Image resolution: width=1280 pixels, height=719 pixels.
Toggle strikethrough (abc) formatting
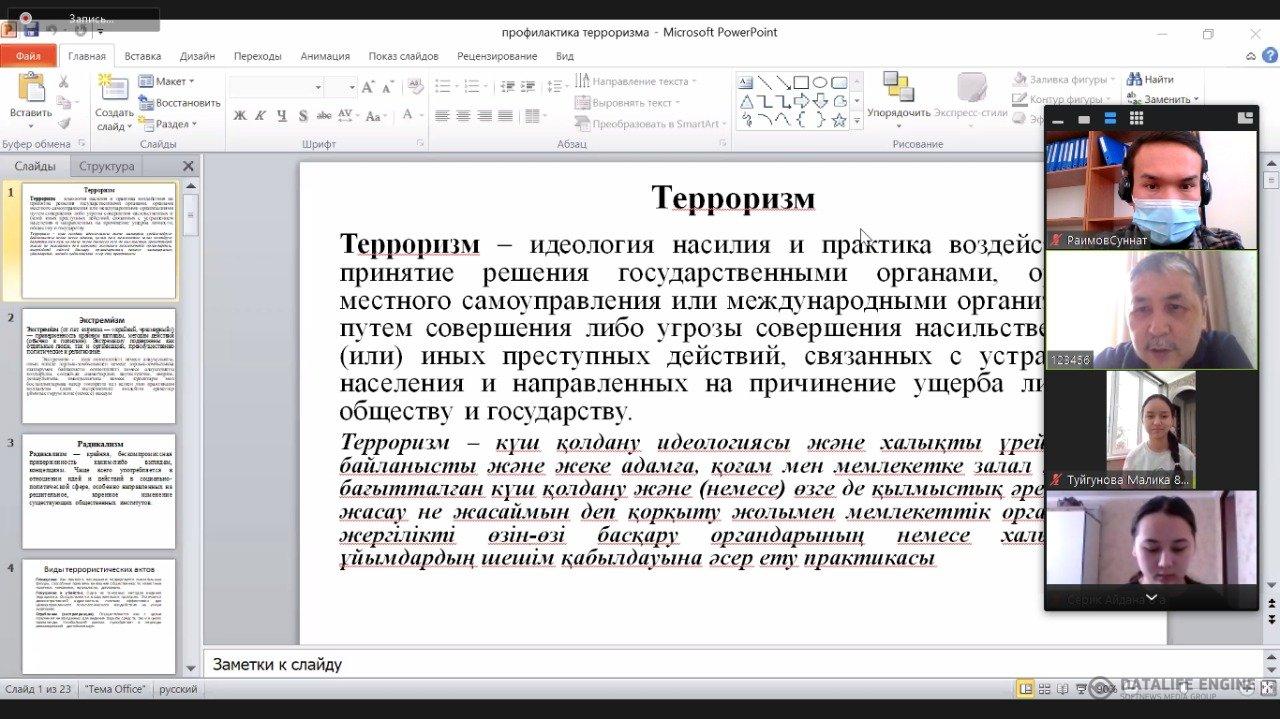(322, 116)
